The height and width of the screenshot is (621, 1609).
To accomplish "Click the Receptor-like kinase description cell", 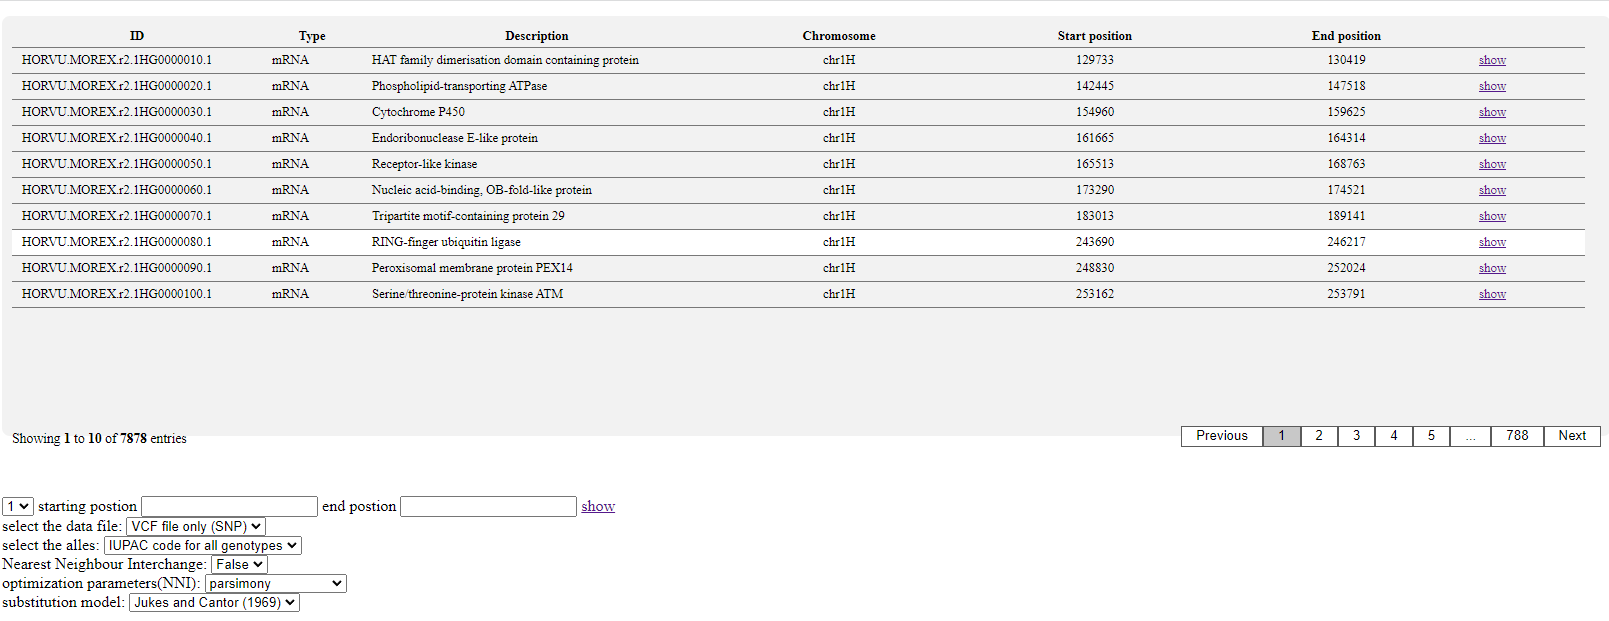I will tap(424, 164).
